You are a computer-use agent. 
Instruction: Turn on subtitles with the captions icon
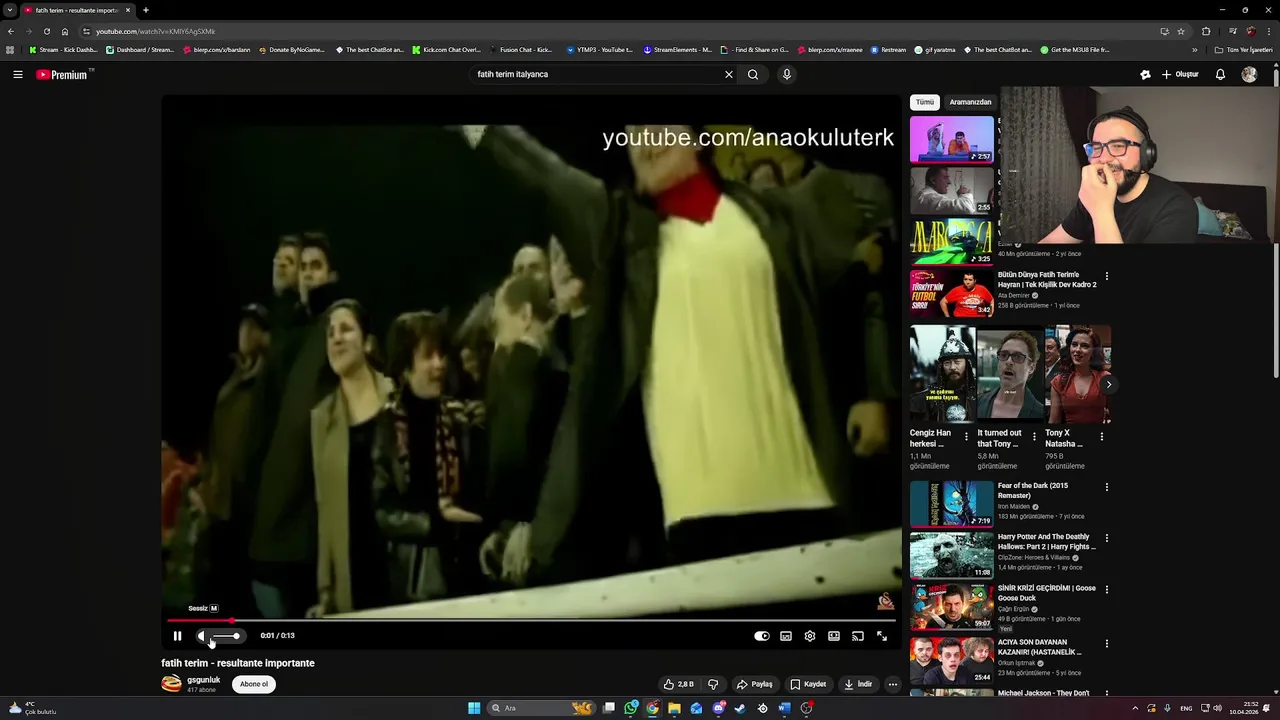click(786, 636)
